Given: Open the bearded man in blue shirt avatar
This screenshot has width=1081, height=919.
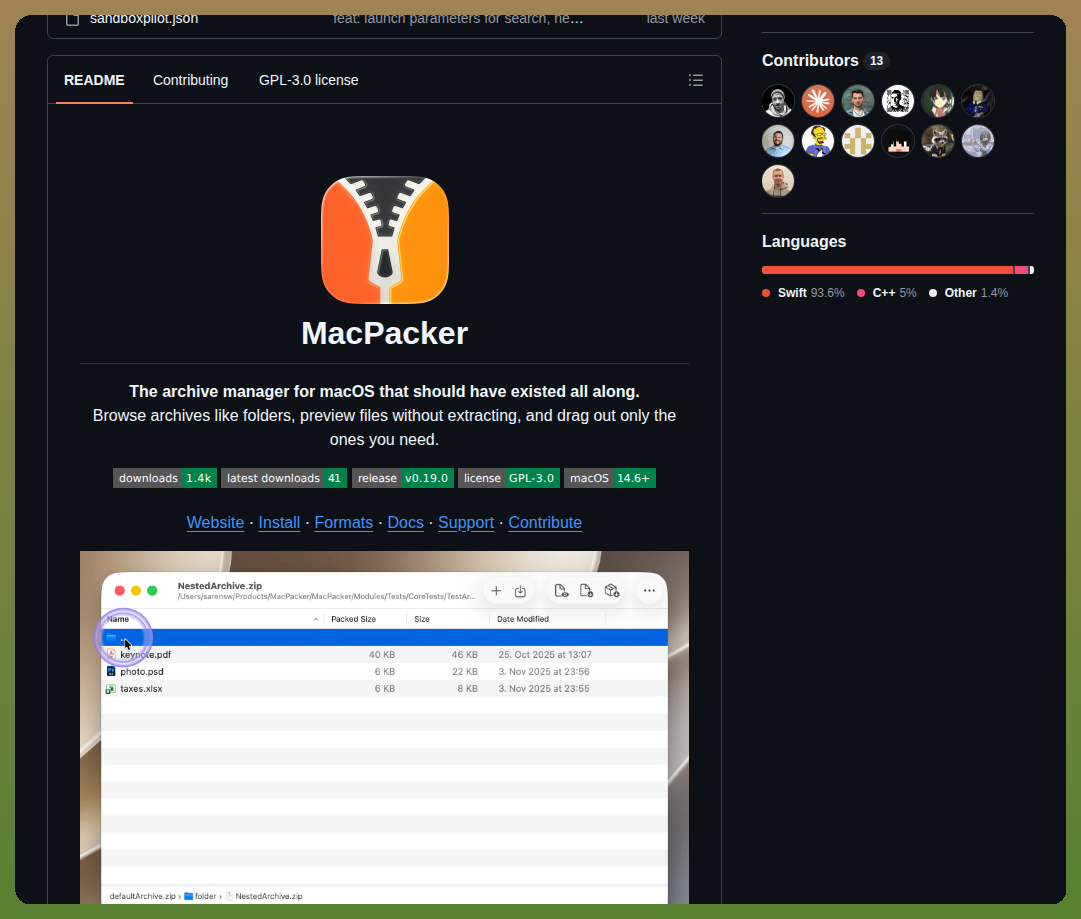Looking at the screenshot, I should tap(778, 141).
